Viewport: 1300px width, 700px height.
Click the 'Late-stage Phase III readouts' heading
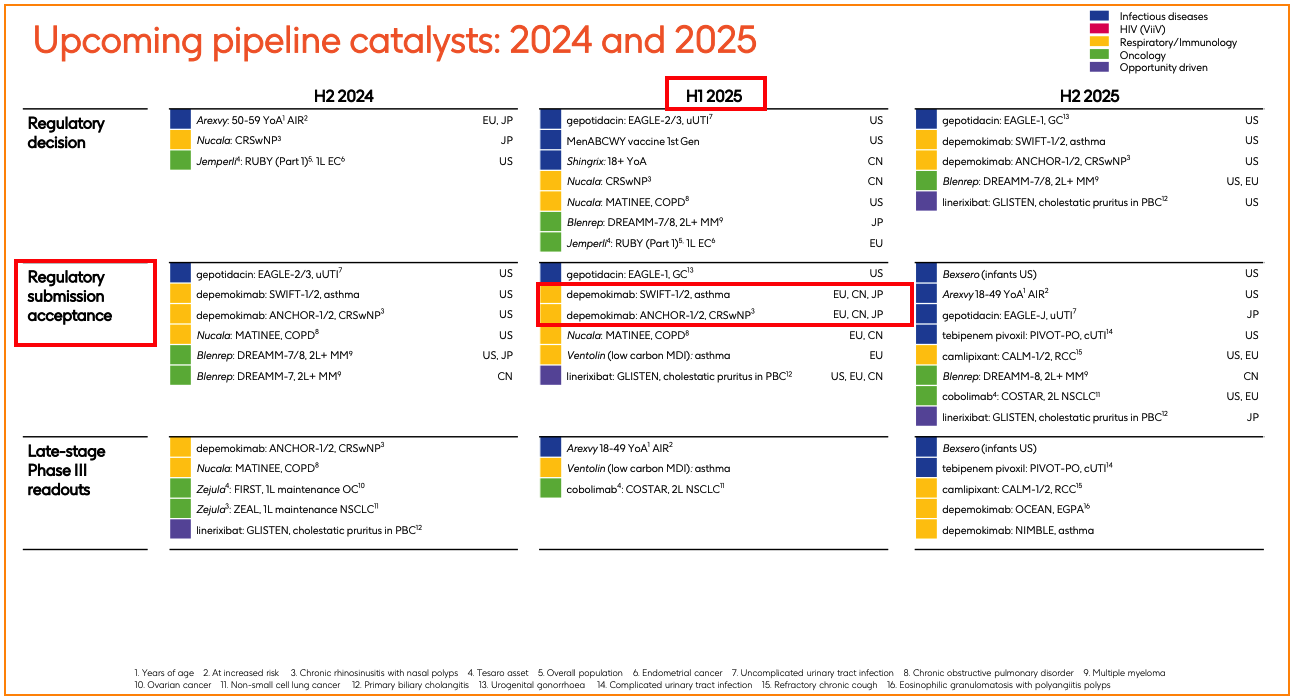click(66, 470)
